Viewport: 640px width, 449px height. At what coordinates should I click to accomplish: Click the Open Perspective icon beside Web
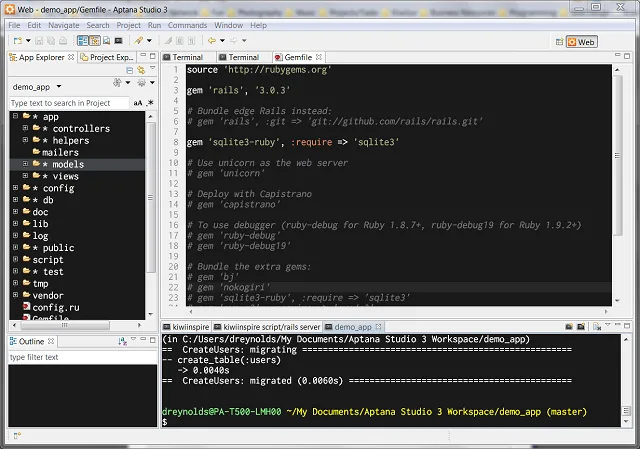[x=559, y=42]
